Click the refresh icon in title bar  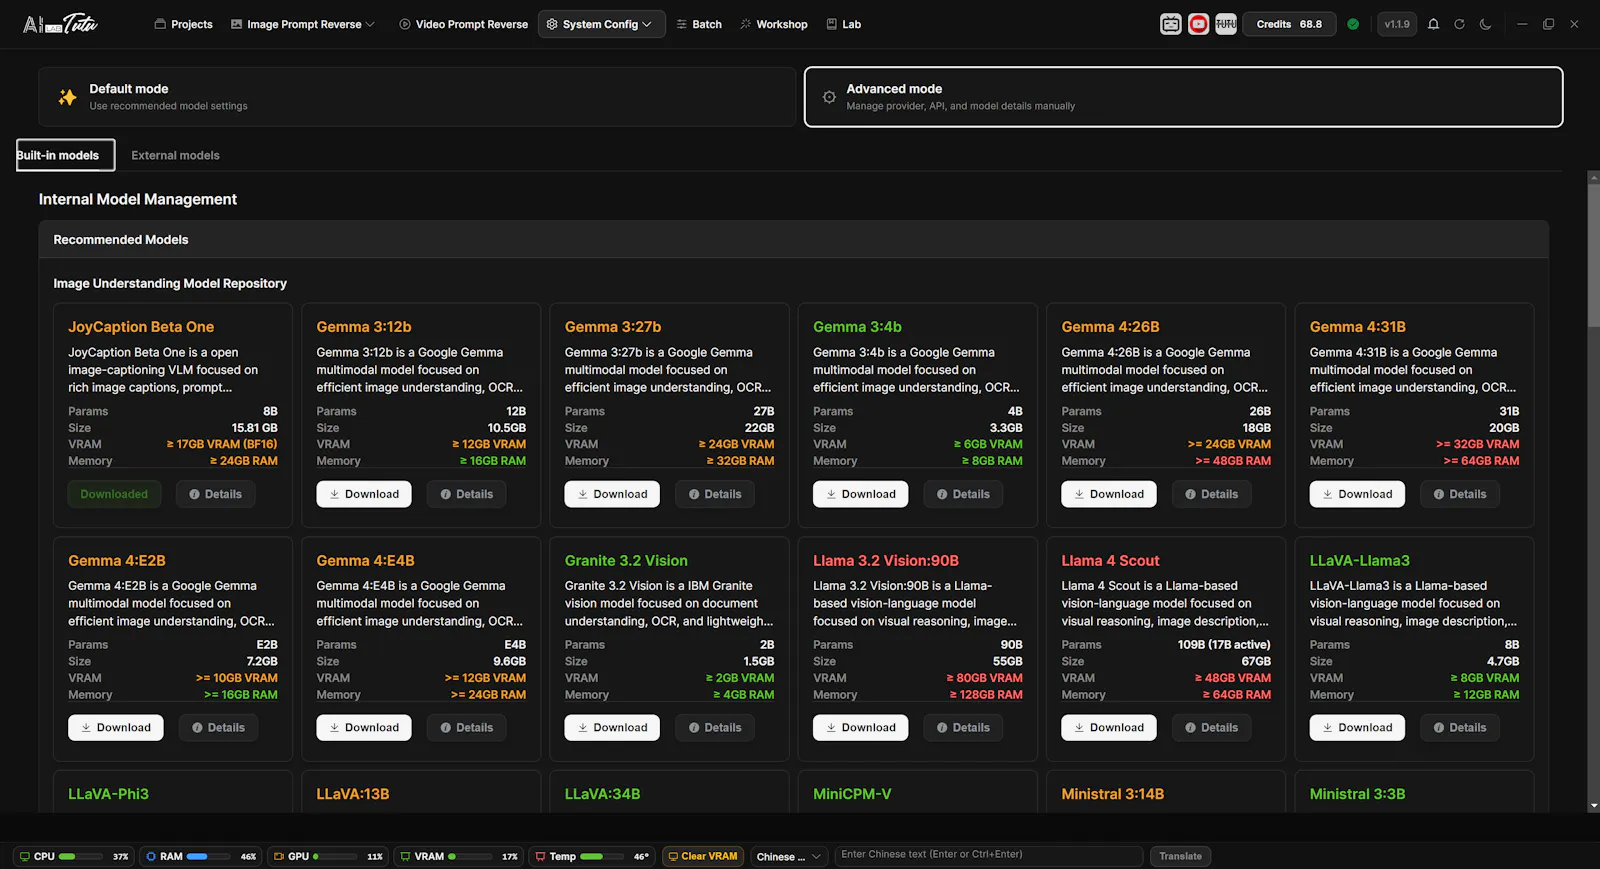coord(1459,24)
